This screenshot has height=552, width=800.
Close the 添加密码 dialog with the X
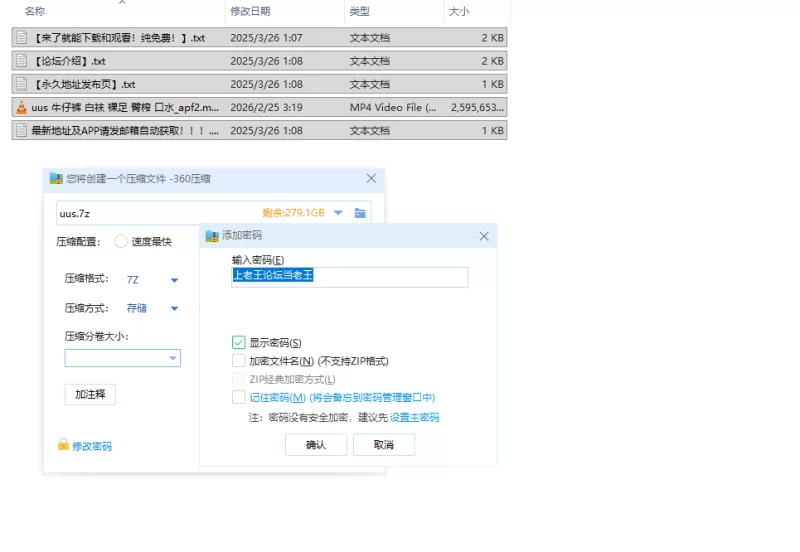point(484,236)
